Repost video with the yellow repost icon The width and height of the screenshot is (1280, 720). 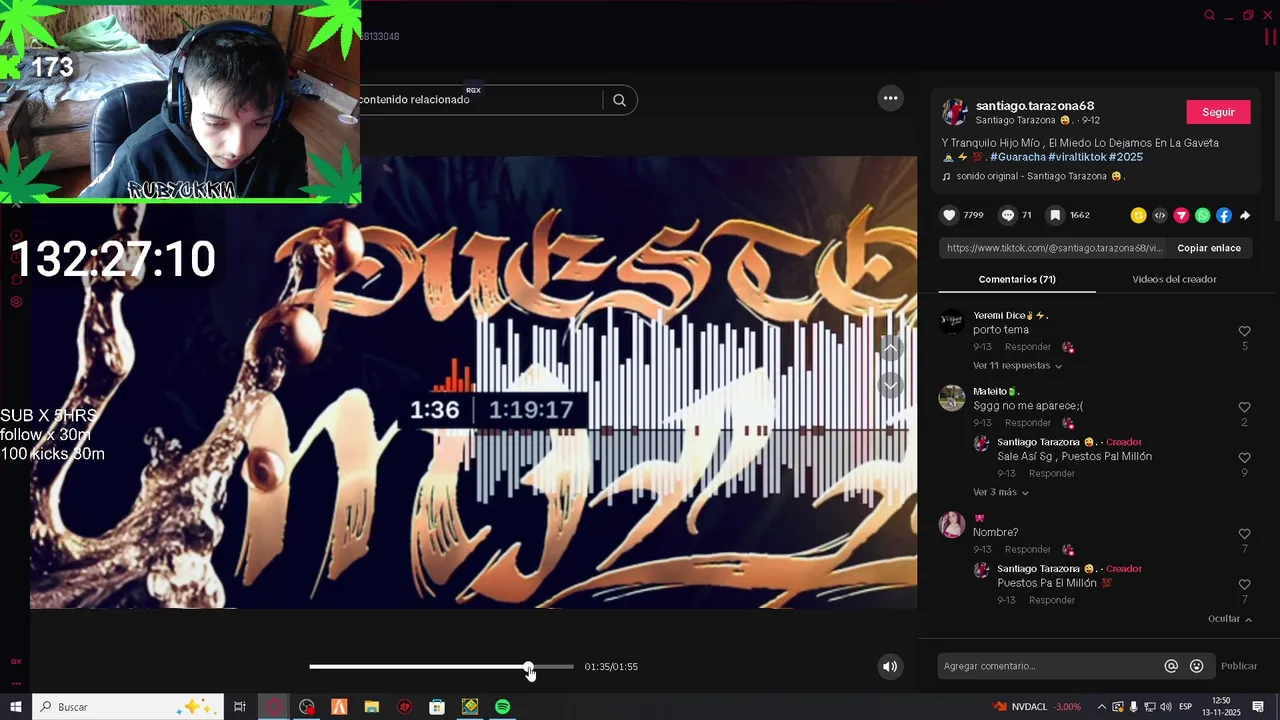coord(1138,215)
